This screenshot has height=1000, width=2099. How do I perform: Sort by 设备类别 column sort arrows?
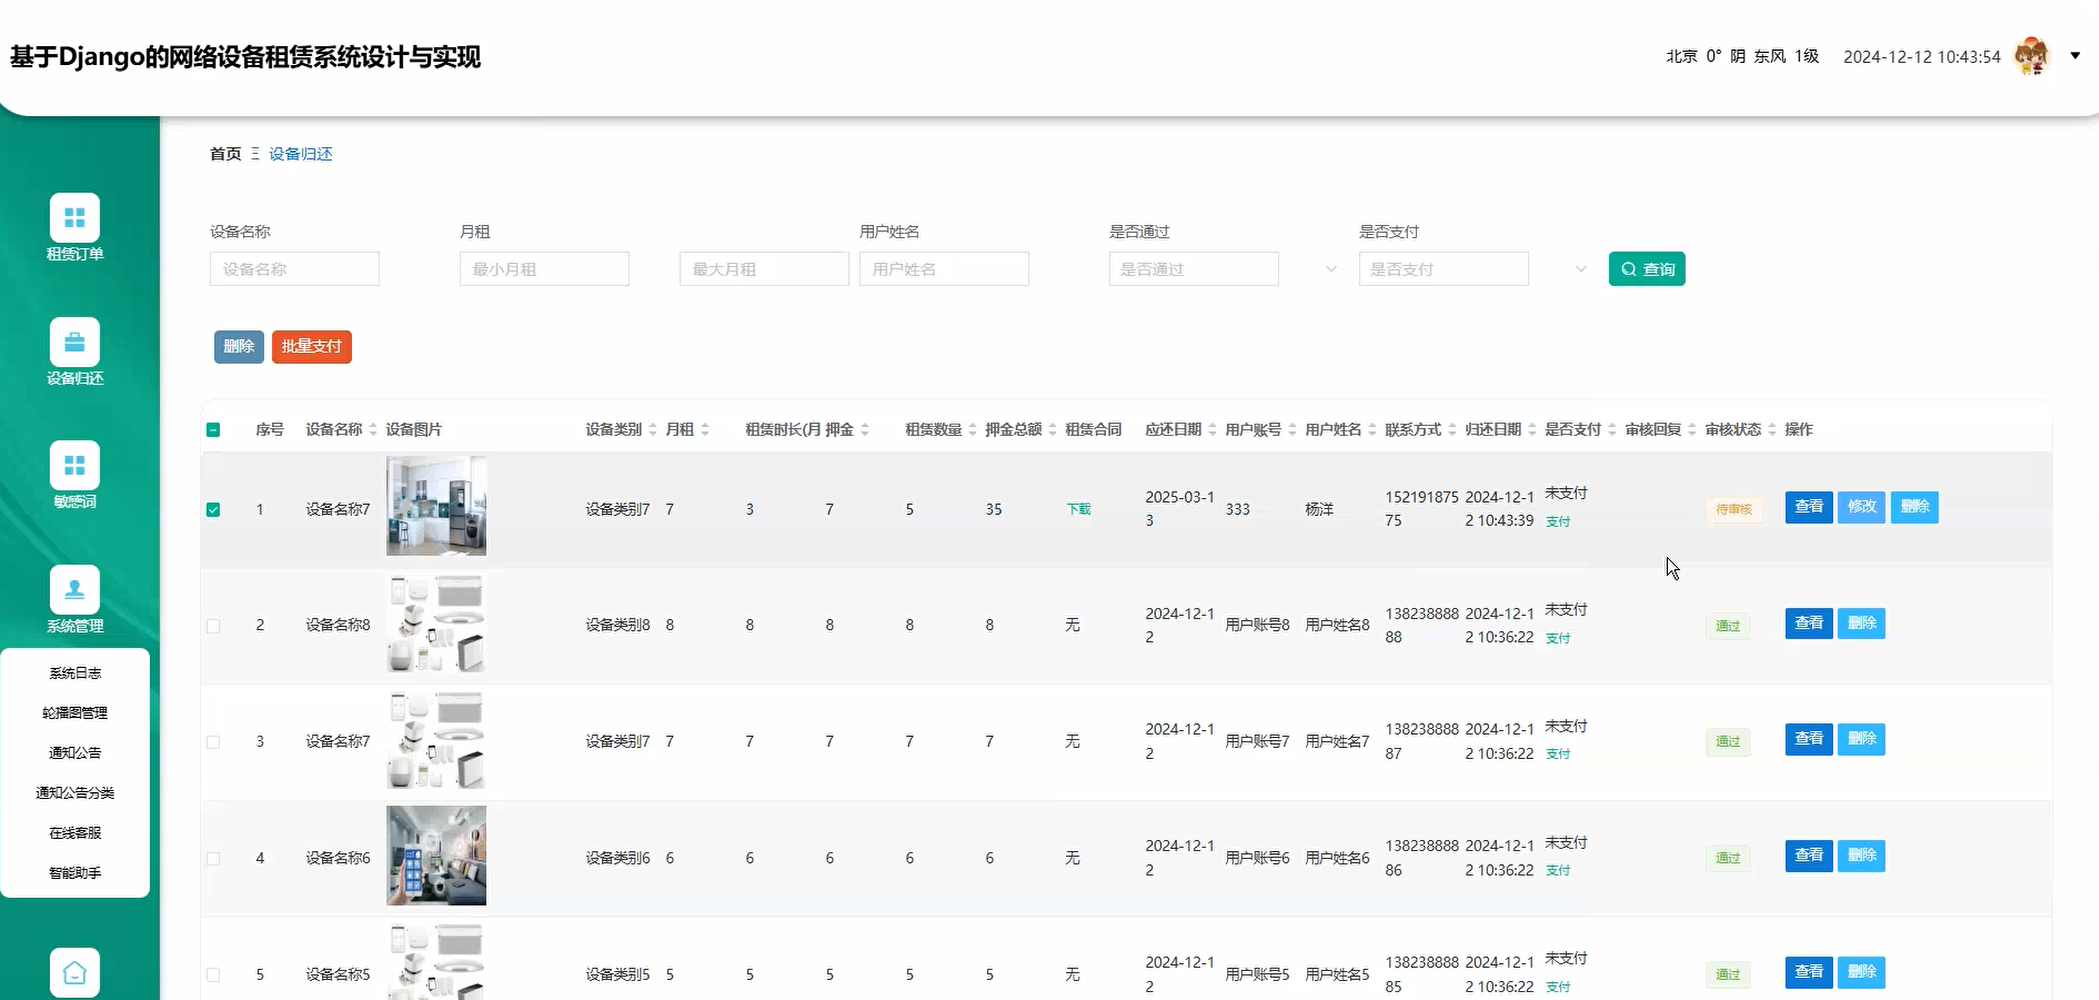click(x=653, y=430)
